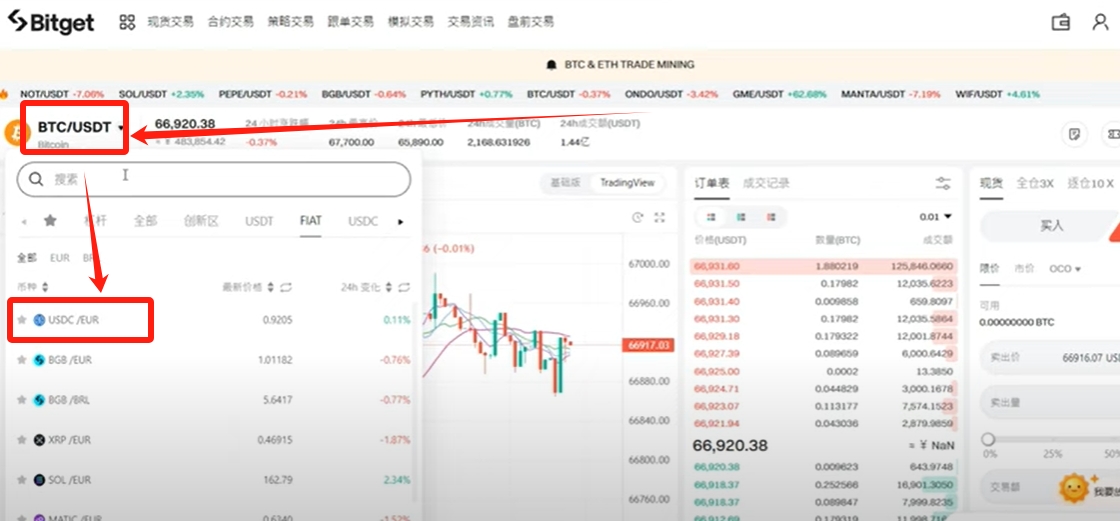
Task: Open SOL/USDT ticker link
Action: point(161,94)
